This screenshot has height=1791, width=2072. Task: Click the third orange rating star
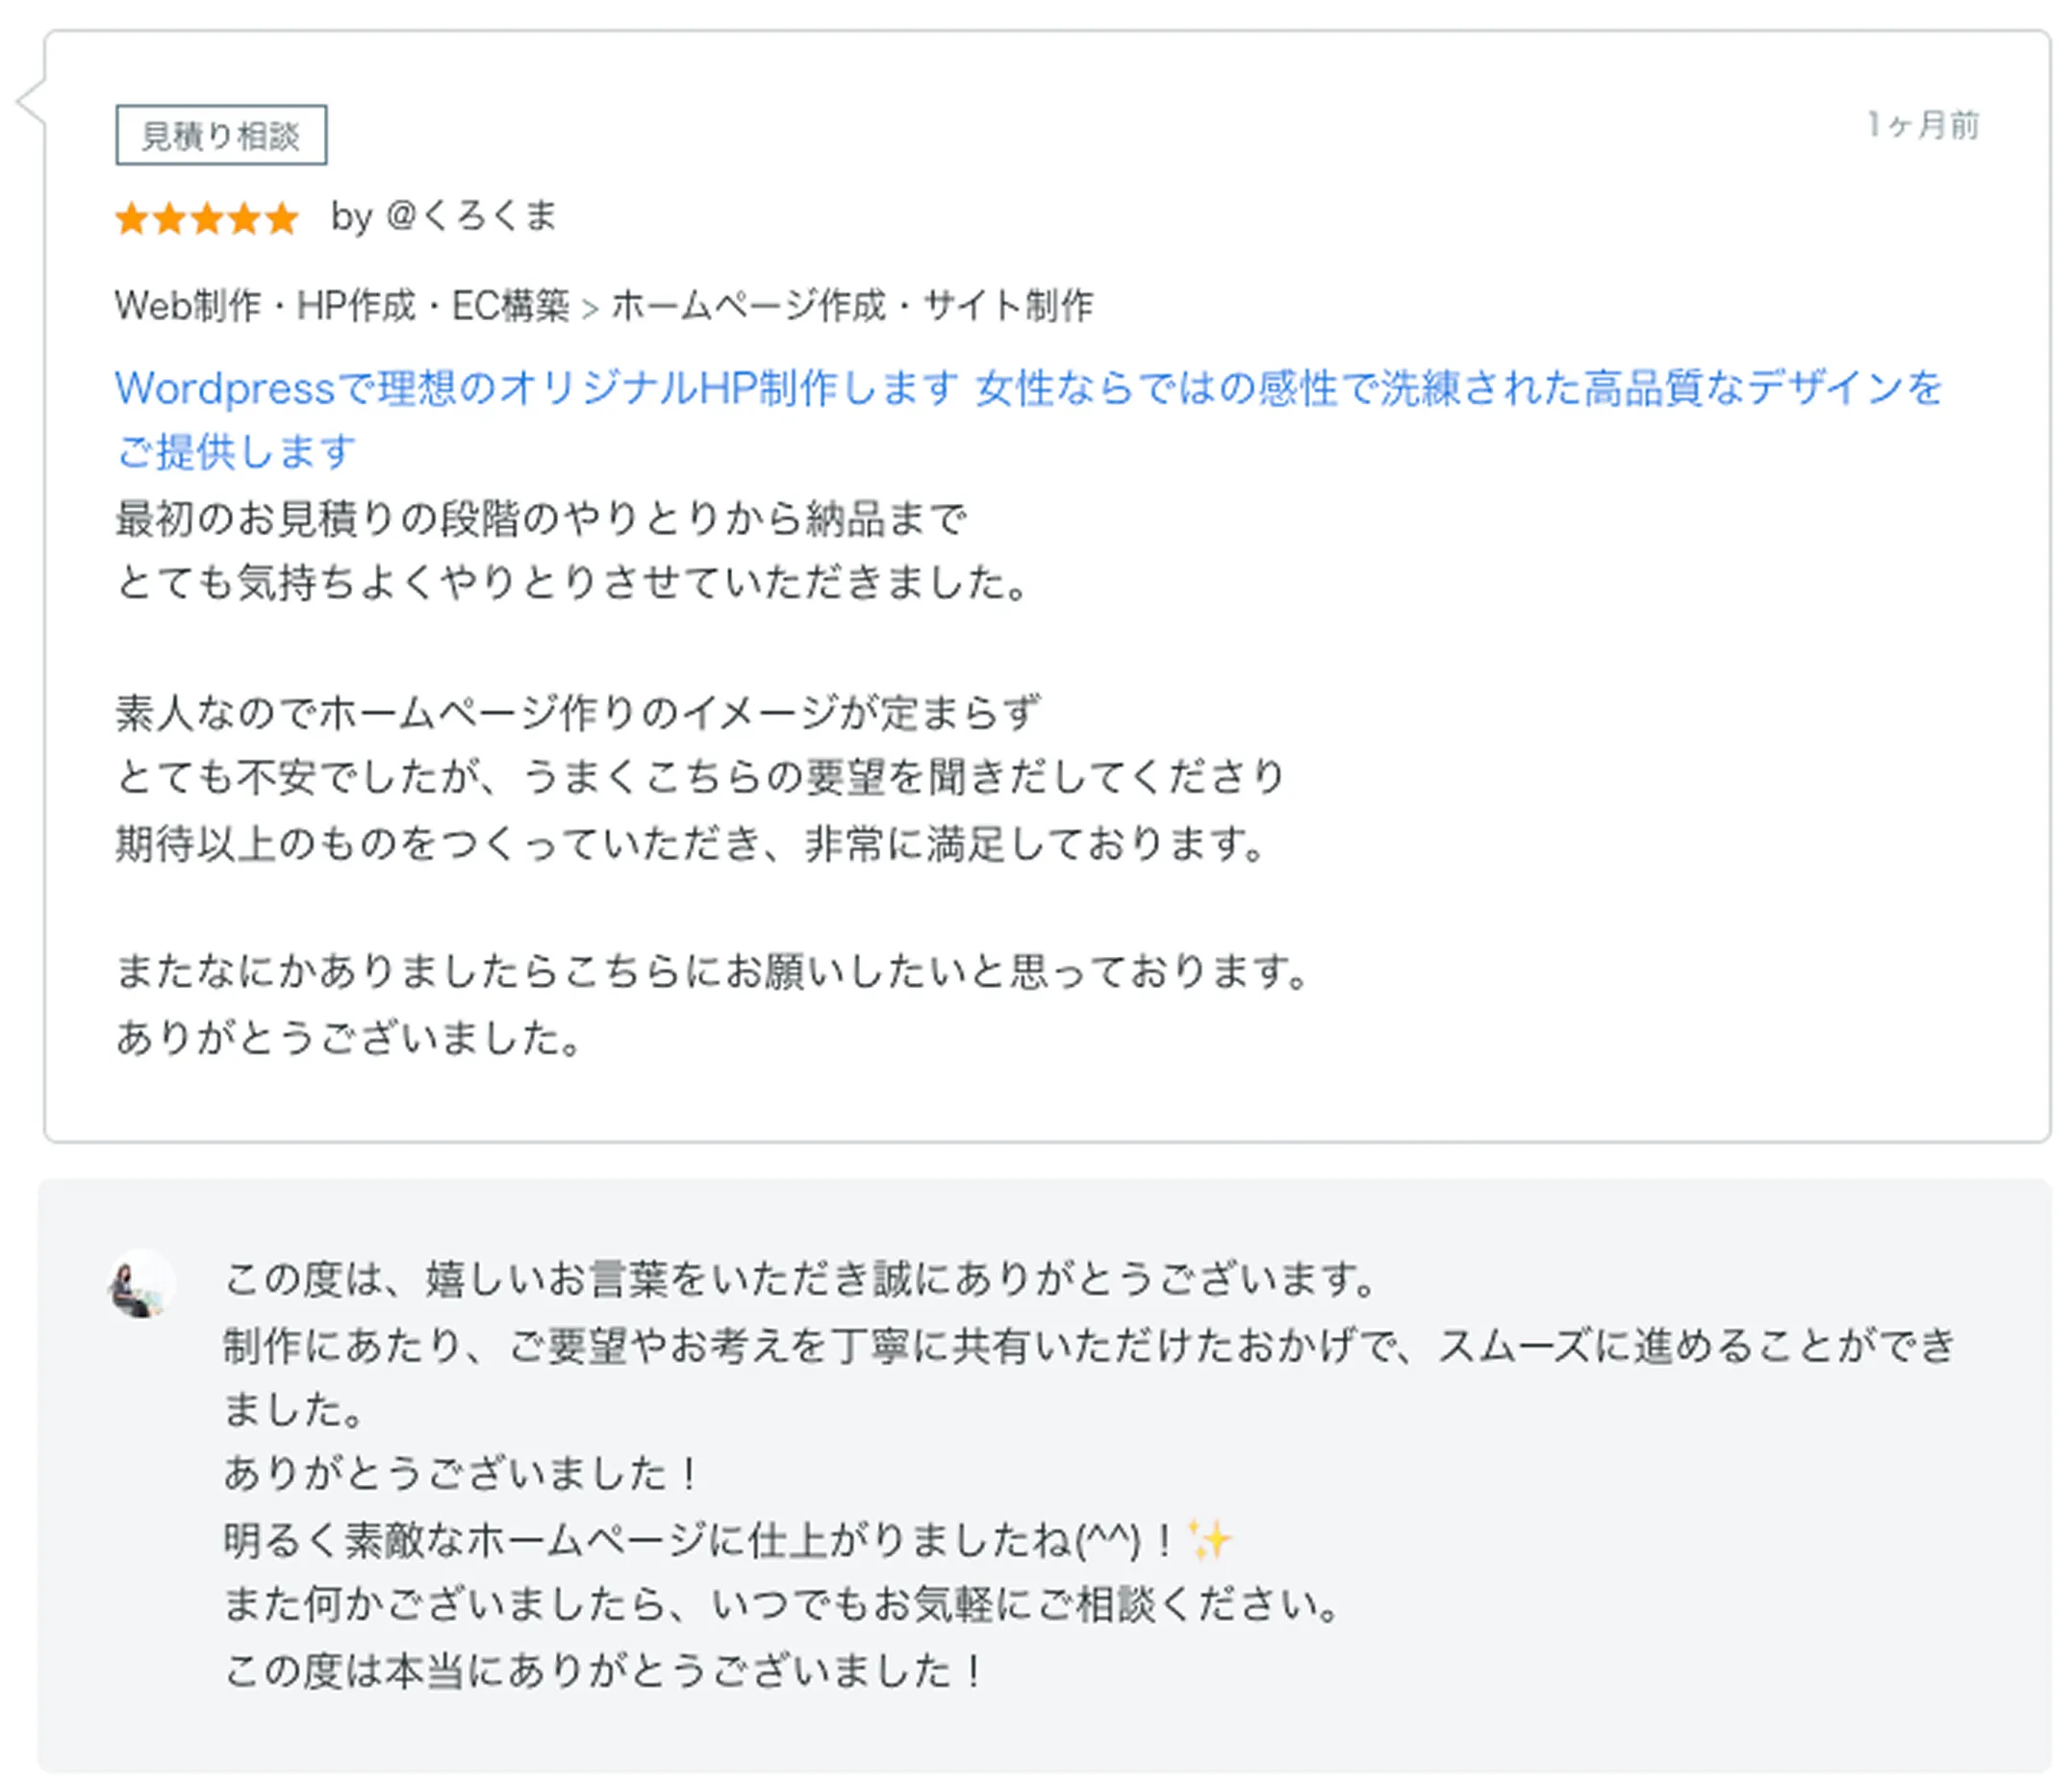(x=207, y=218)
